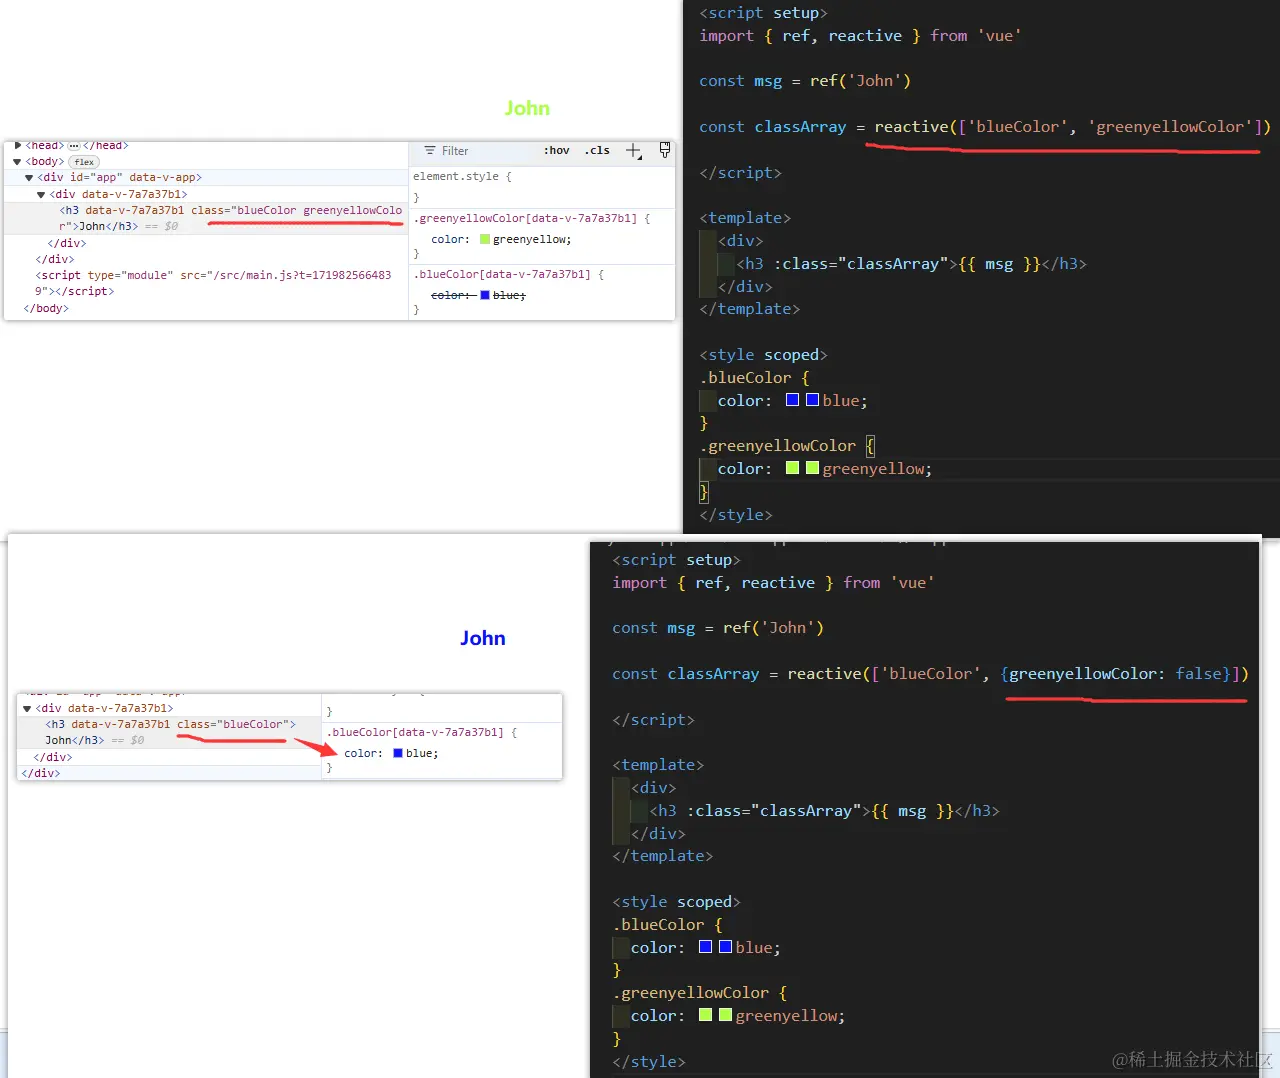
Task: Toggle the :hov element state panel
Action: [557, 151]
